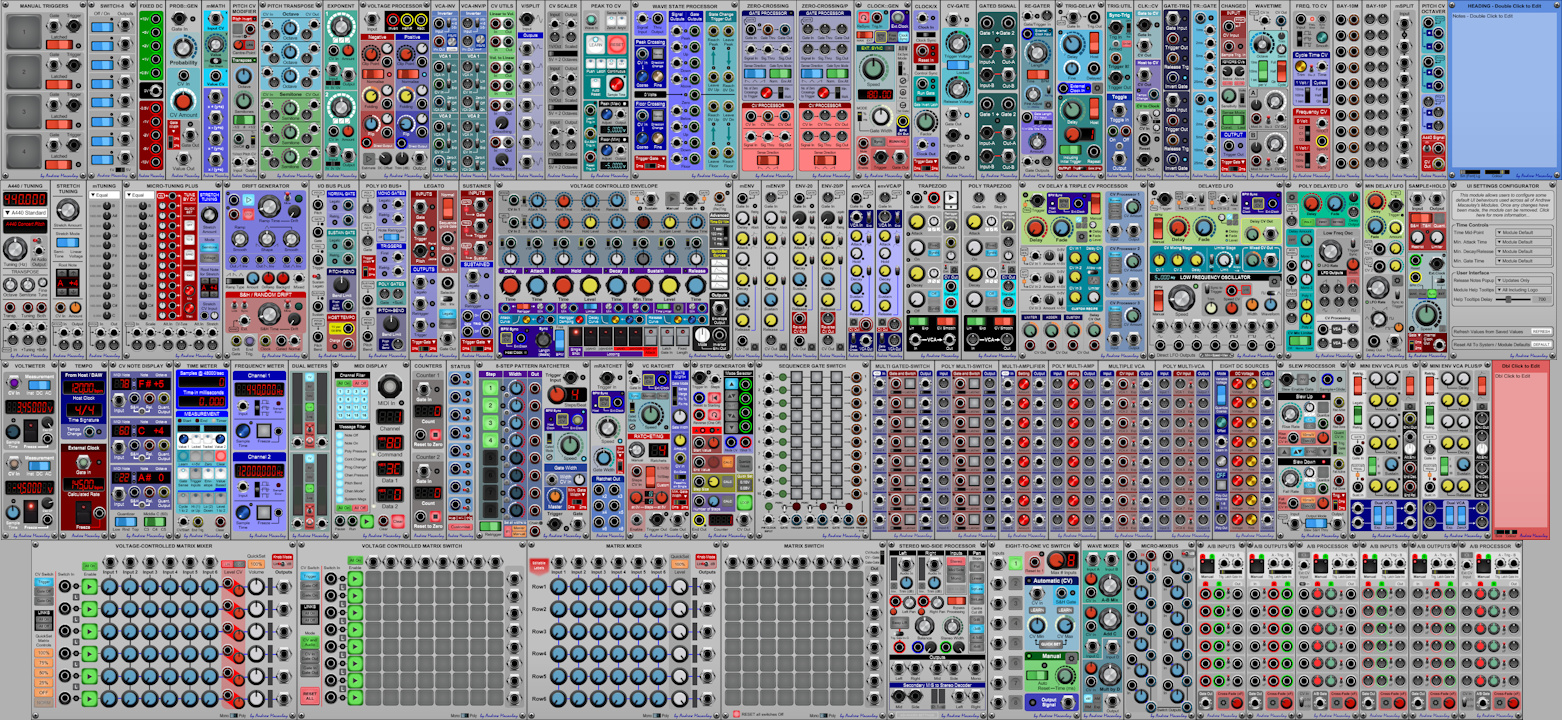
Task: Toggle the Latched switch for trigger 1
Action: 59,43
